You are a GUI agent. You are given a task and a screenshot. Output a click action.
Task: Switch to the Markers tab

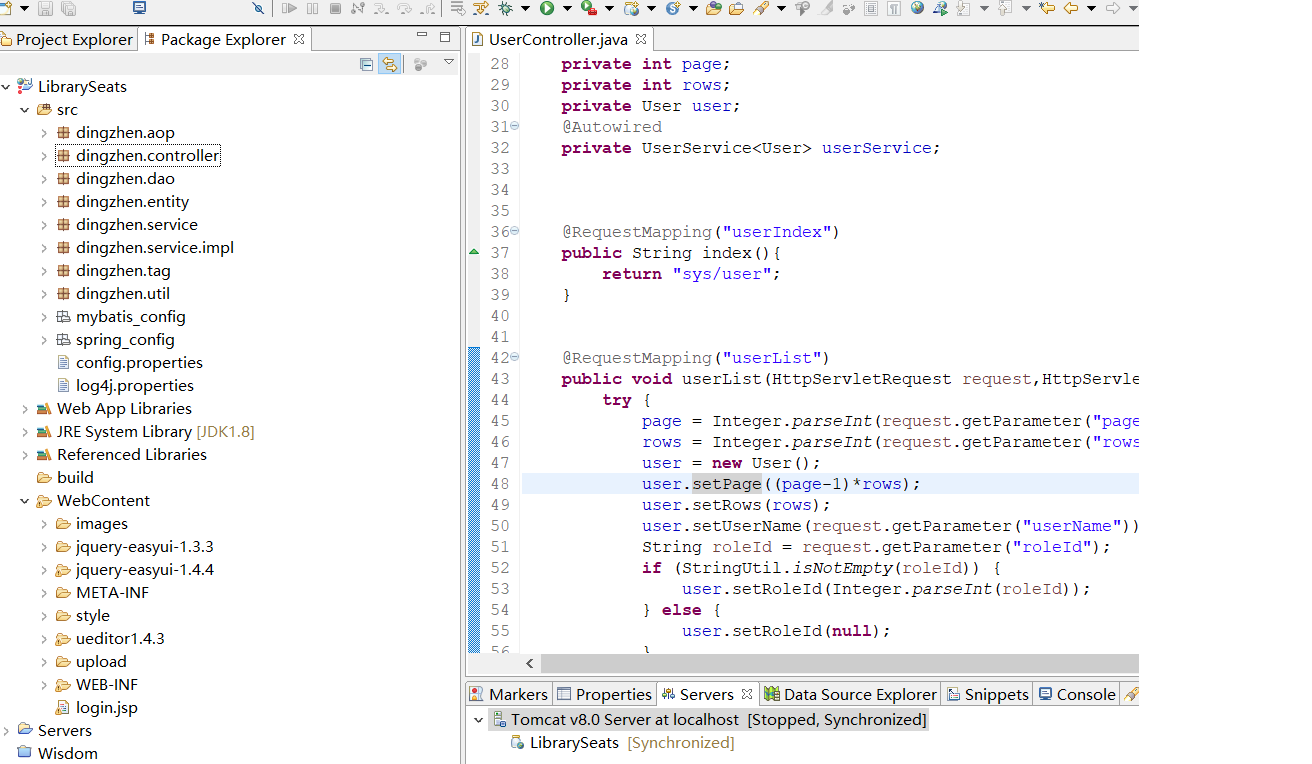coord(510,694)
